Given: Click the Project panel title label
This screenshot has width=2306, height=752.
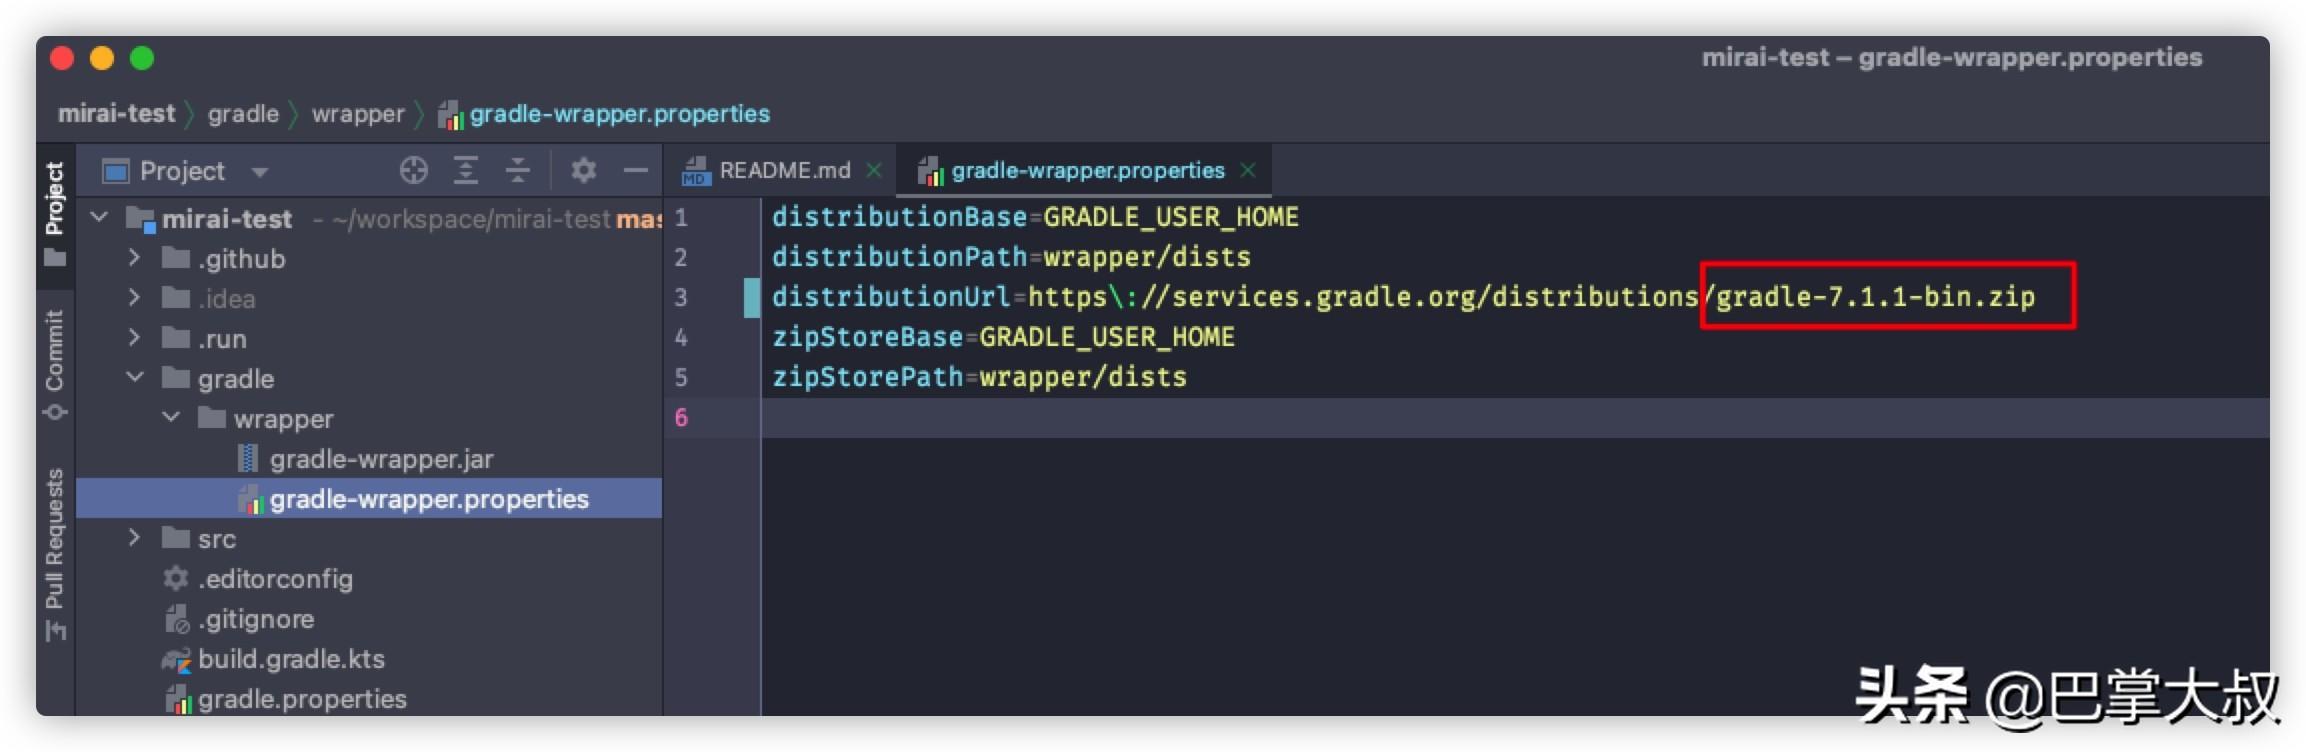Looking at the screenshot, I should [x=182, y=171].
